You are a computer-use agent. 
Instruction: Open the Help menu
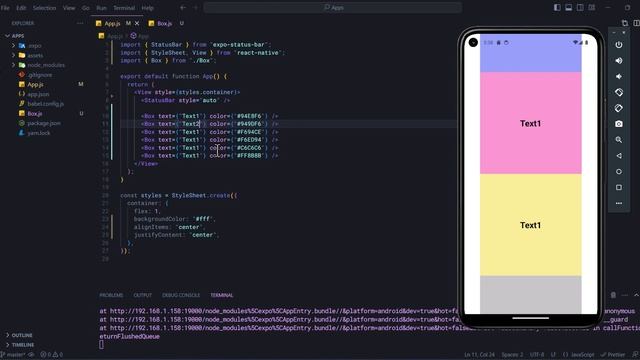point(147,8)
